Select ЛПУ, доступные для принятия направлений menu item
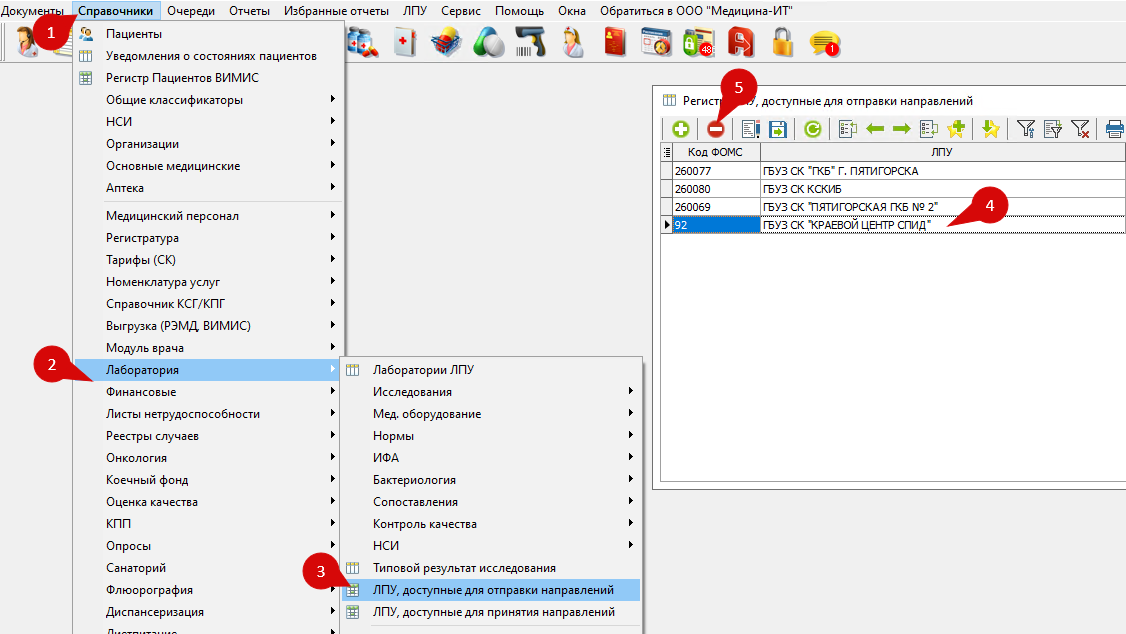The width and height of the screenshot is (1126, 634). pos(493,612)
